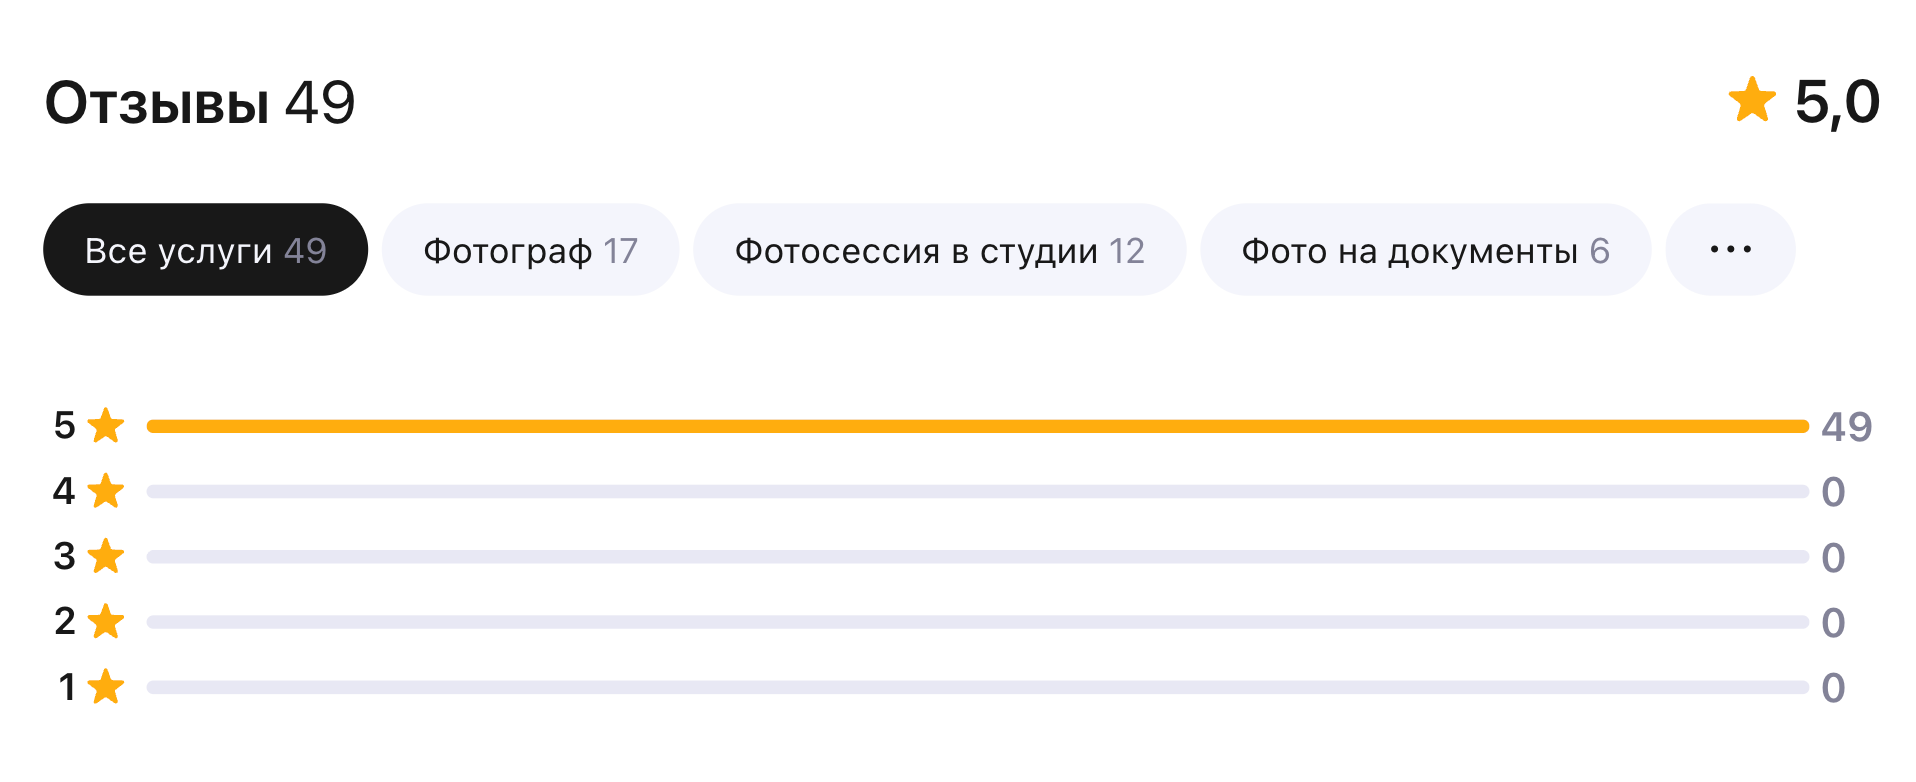
Task: Click the star icon in the 3-star row
Action: coord(104,556)
